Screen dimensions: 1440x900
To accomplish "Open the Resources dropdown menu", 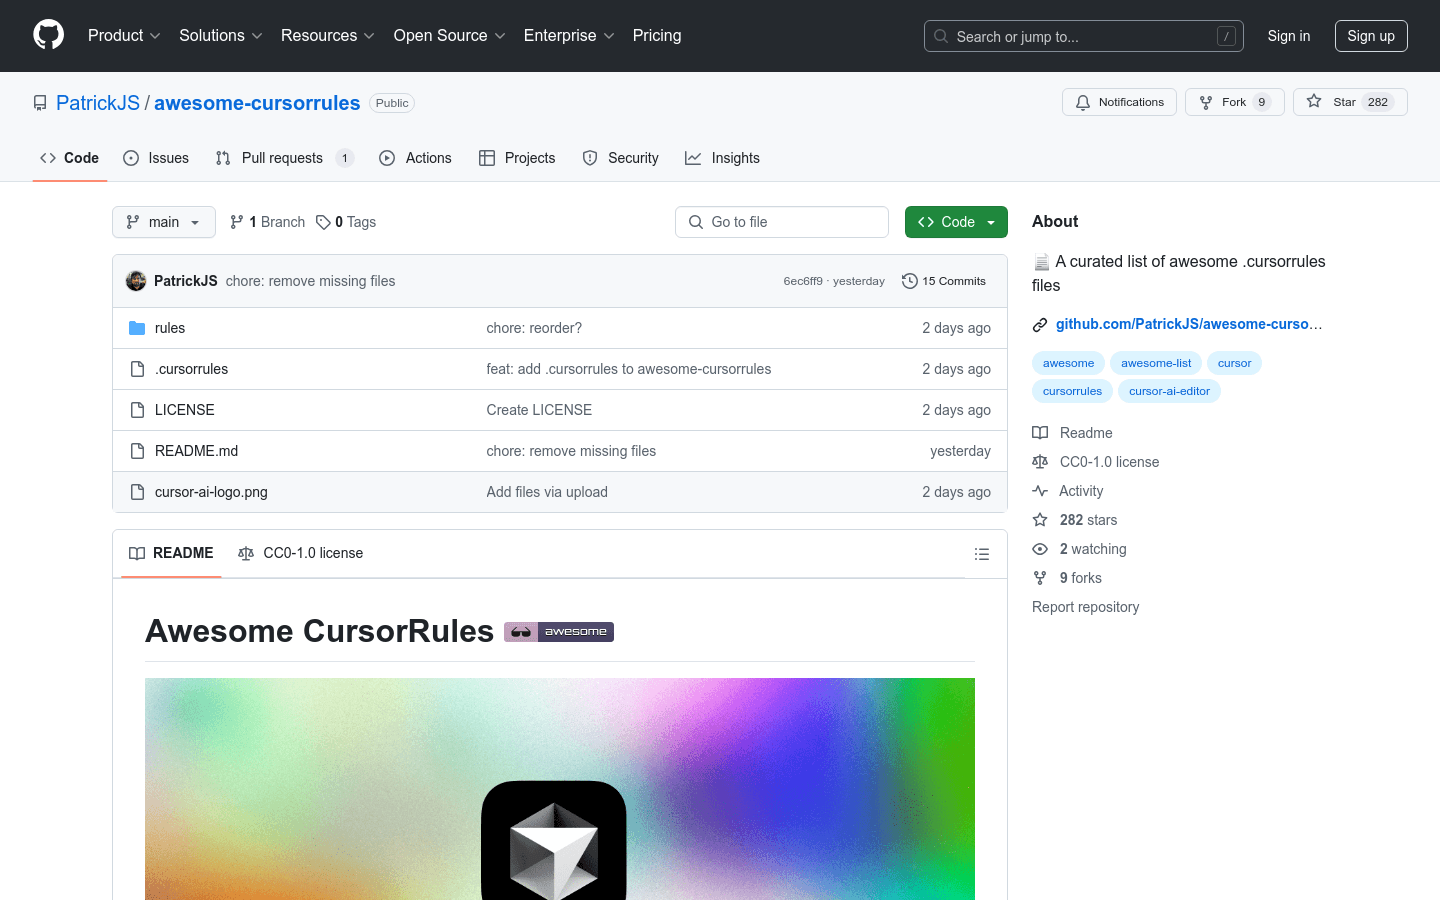I will point(328,35).
